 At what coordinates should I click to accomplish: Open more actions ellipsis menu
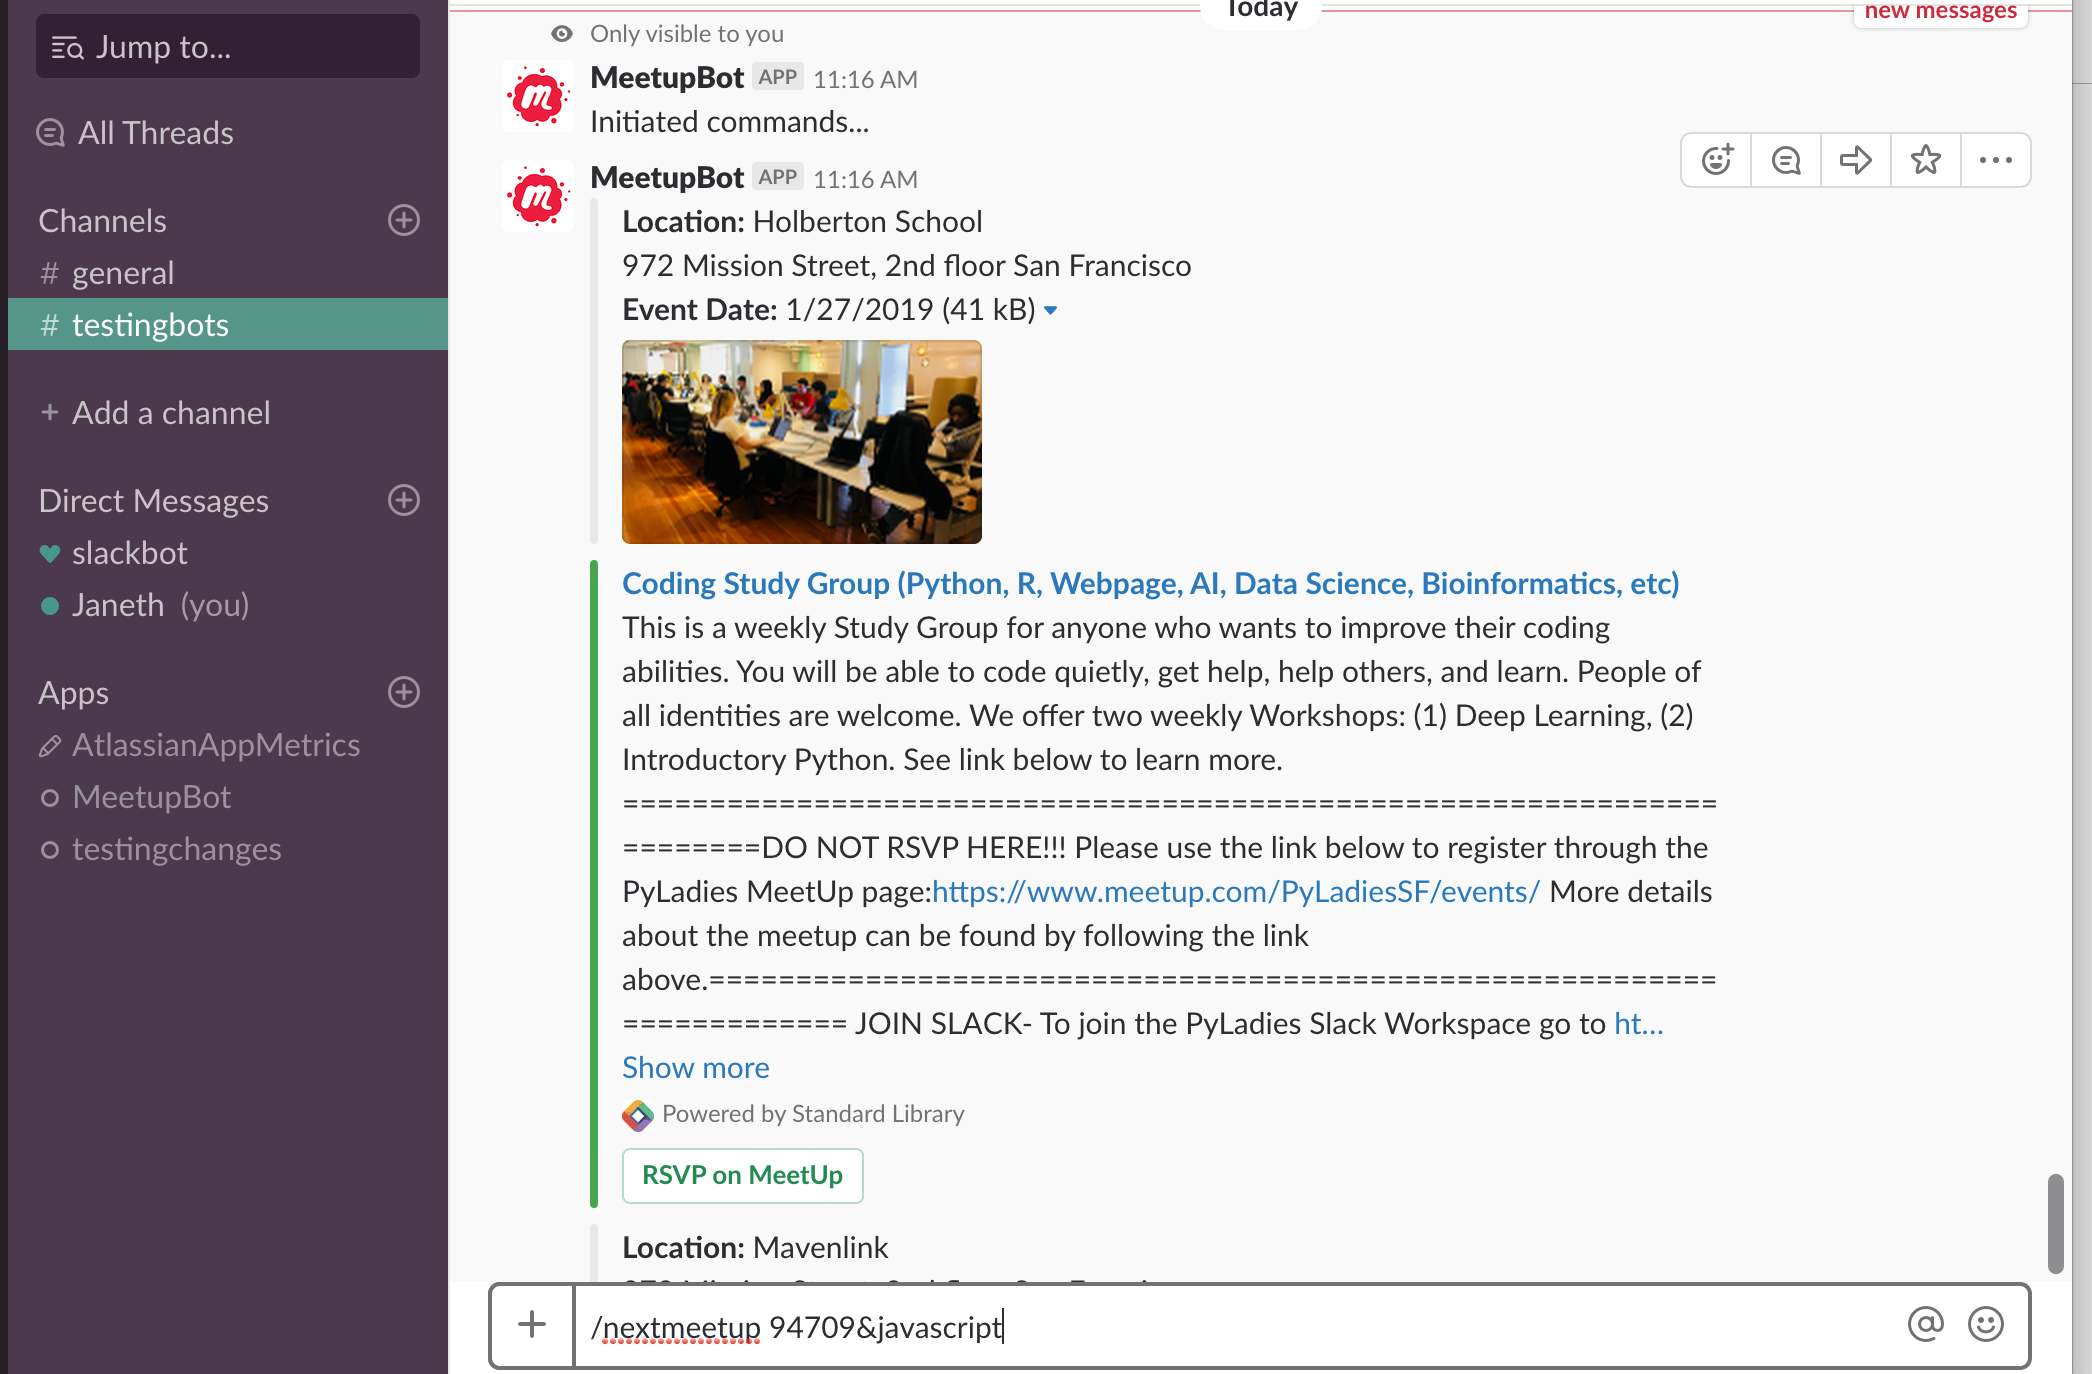pos(1995,160)
